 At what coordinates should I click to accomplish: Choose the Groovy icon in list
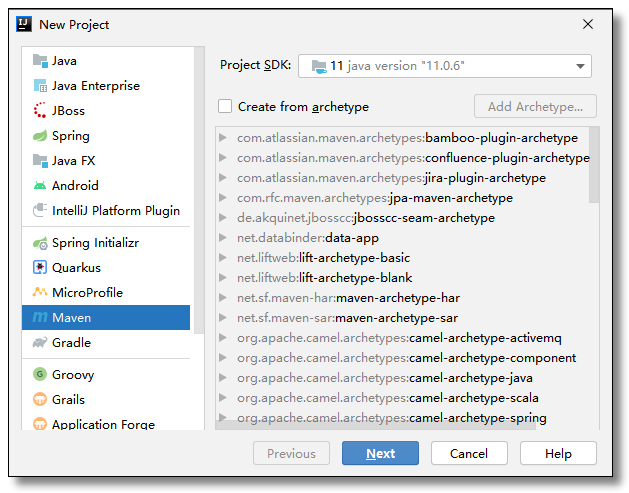pyautogui.click(x=40, y=375)
